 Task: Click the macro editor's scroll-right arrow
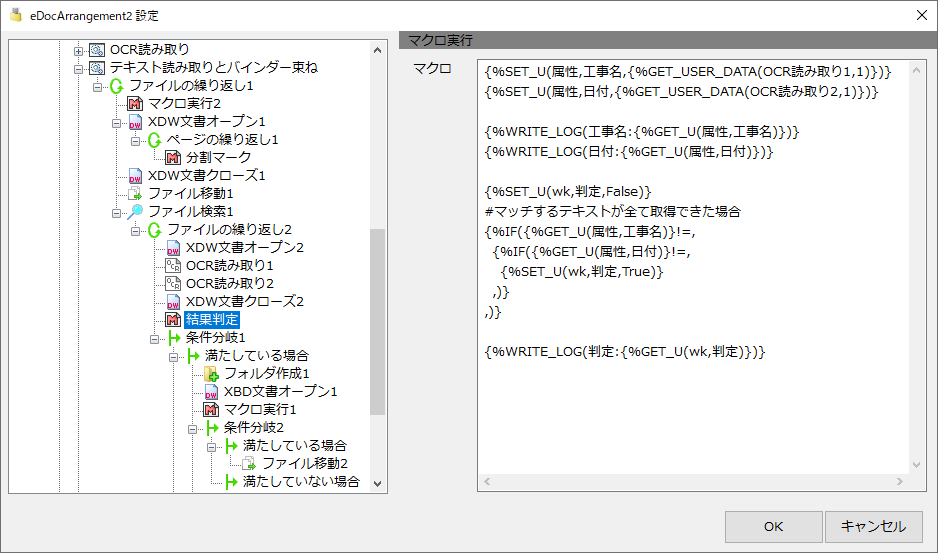click(x=900, y=482)
